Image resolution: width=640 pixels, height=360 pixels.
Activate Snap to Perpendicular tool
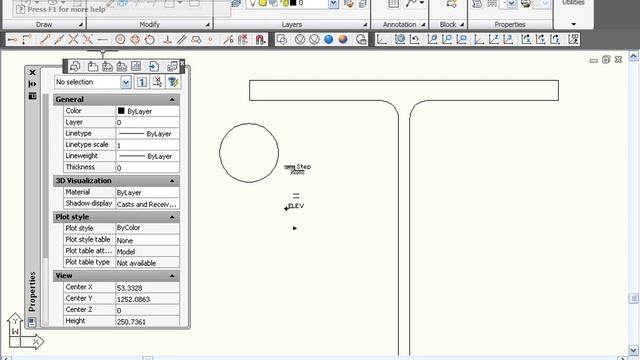coord(167,40)
